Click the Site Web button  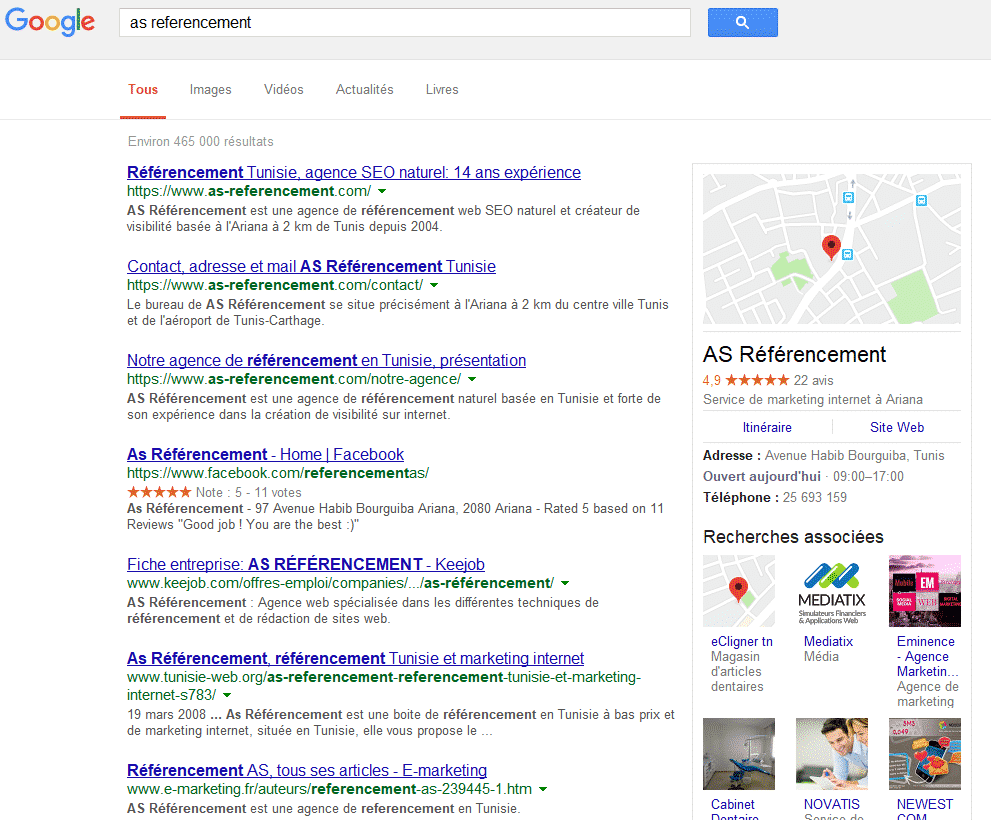click(x=897, y=427)
